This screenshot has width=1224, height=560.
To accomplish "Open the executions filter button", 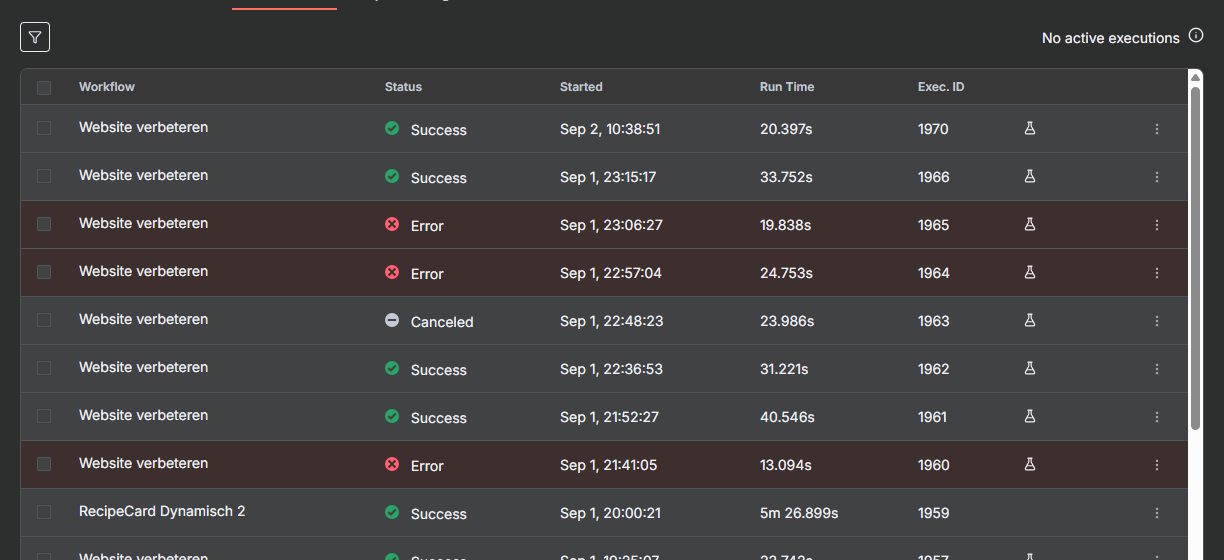I will [35, 38].
